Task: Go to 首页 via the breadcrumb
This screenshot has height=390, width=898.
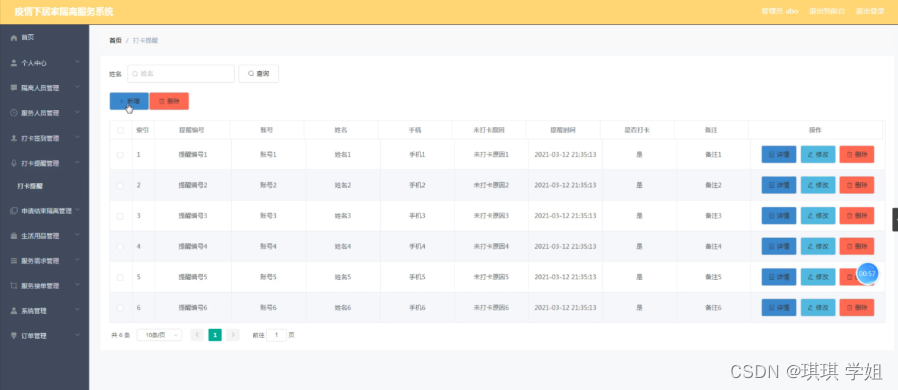Action: tap(115, 41)
